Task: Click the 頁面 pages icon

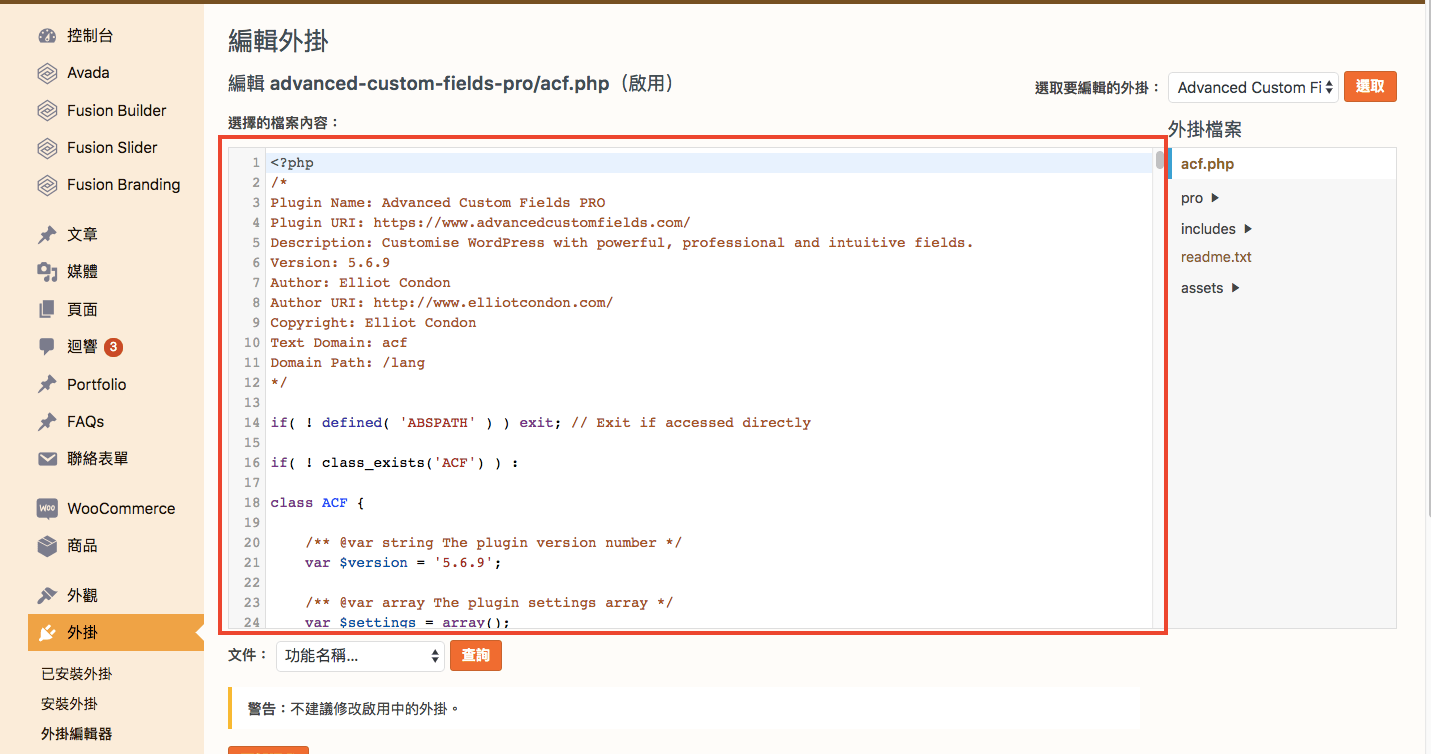Action: pyautogui.click(x=47, y=310)
